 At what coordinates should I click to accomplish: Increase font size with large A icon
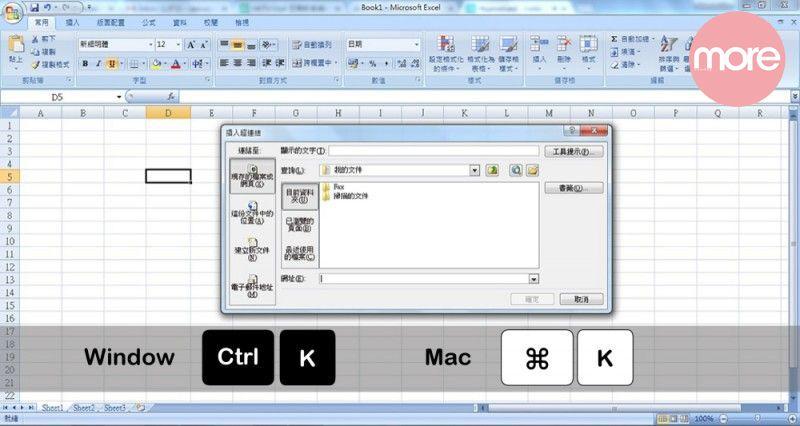click(x=190, y=45)
